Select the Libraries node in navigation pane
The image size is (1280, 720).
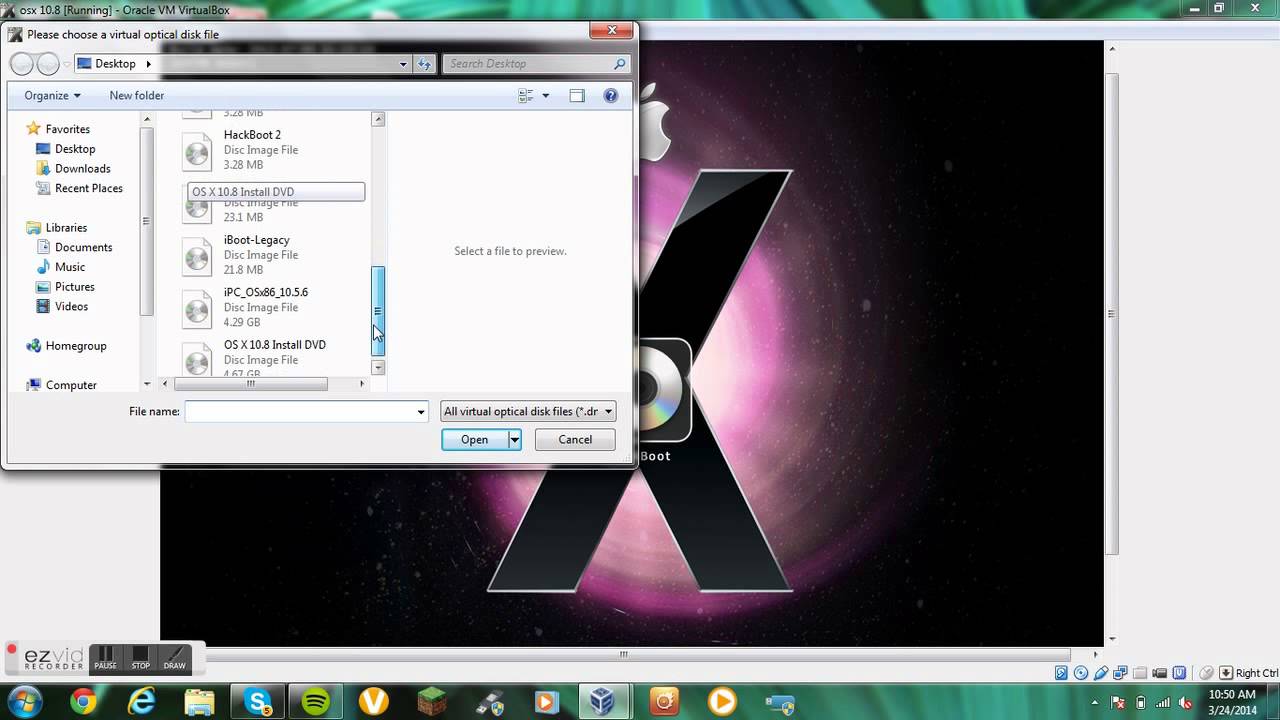(66, 228)
